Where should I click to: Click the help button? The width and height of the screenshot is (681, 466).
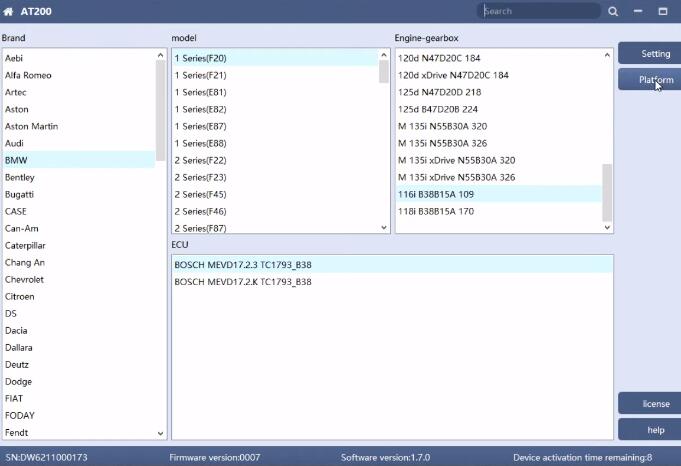coord(650,430)
